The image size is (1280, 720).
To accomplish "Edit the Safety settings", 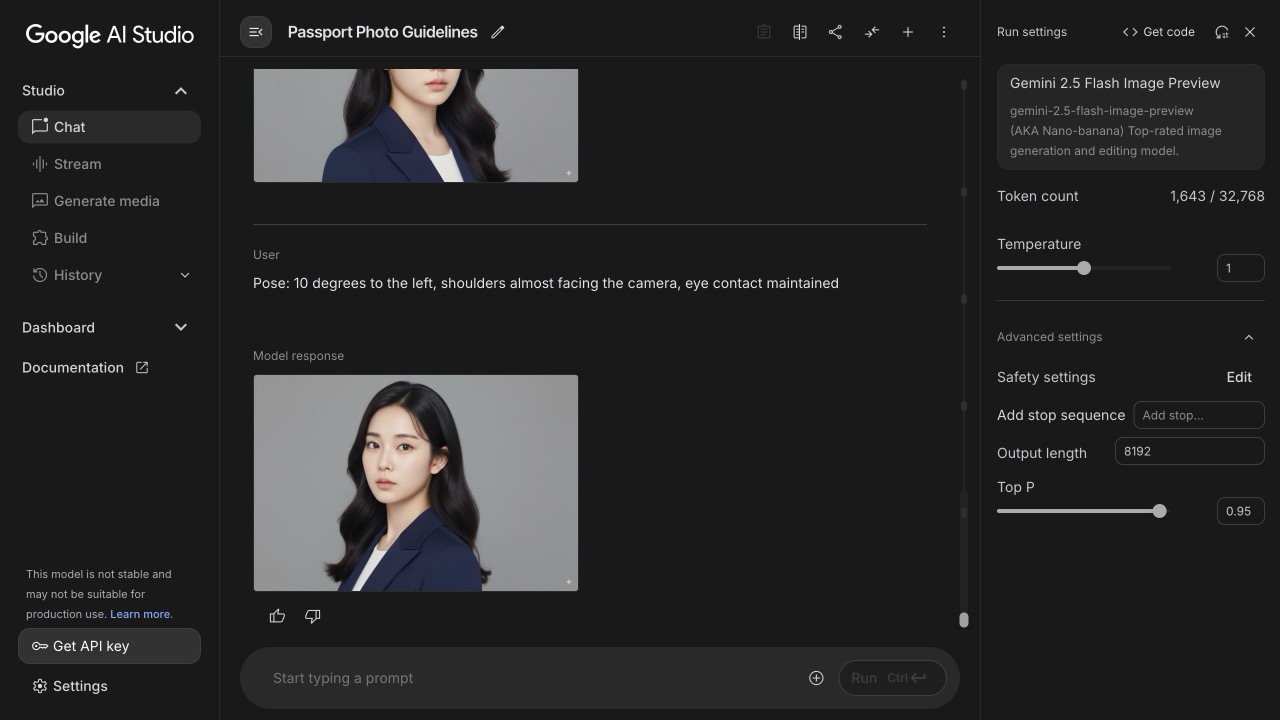I will point(1239,377).
